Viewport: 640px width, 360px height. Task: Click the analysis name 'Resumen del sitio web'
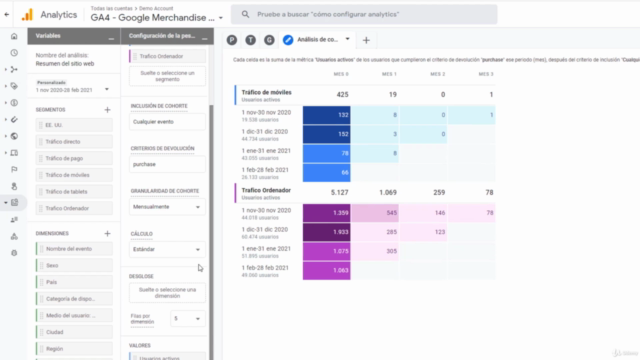65,64
